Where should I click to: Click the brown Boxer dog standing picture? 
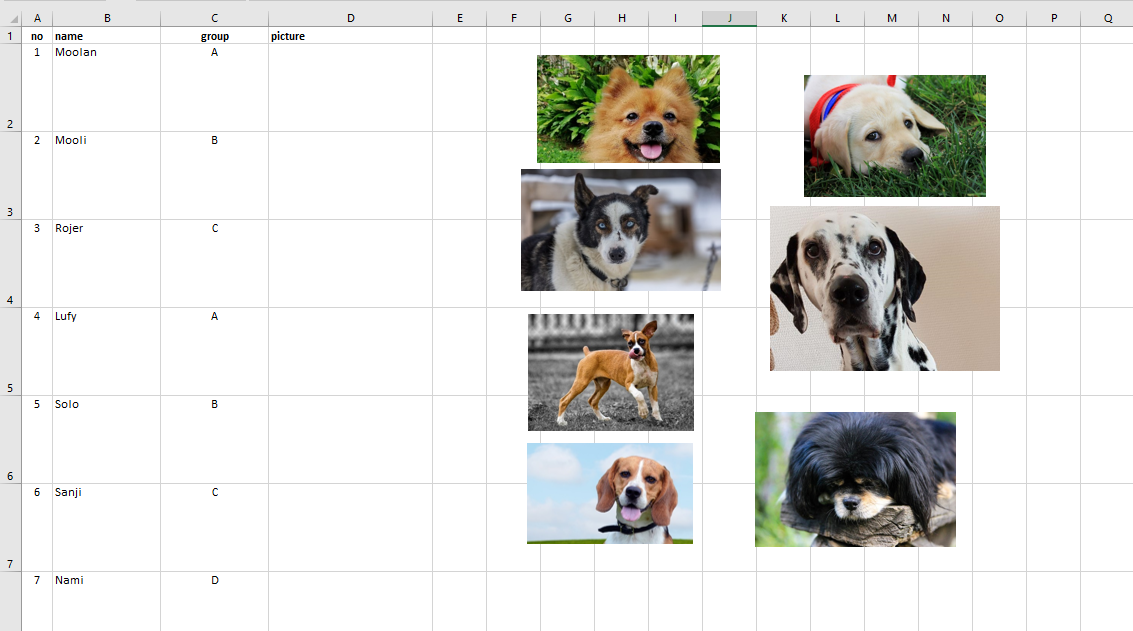[610, 372]
